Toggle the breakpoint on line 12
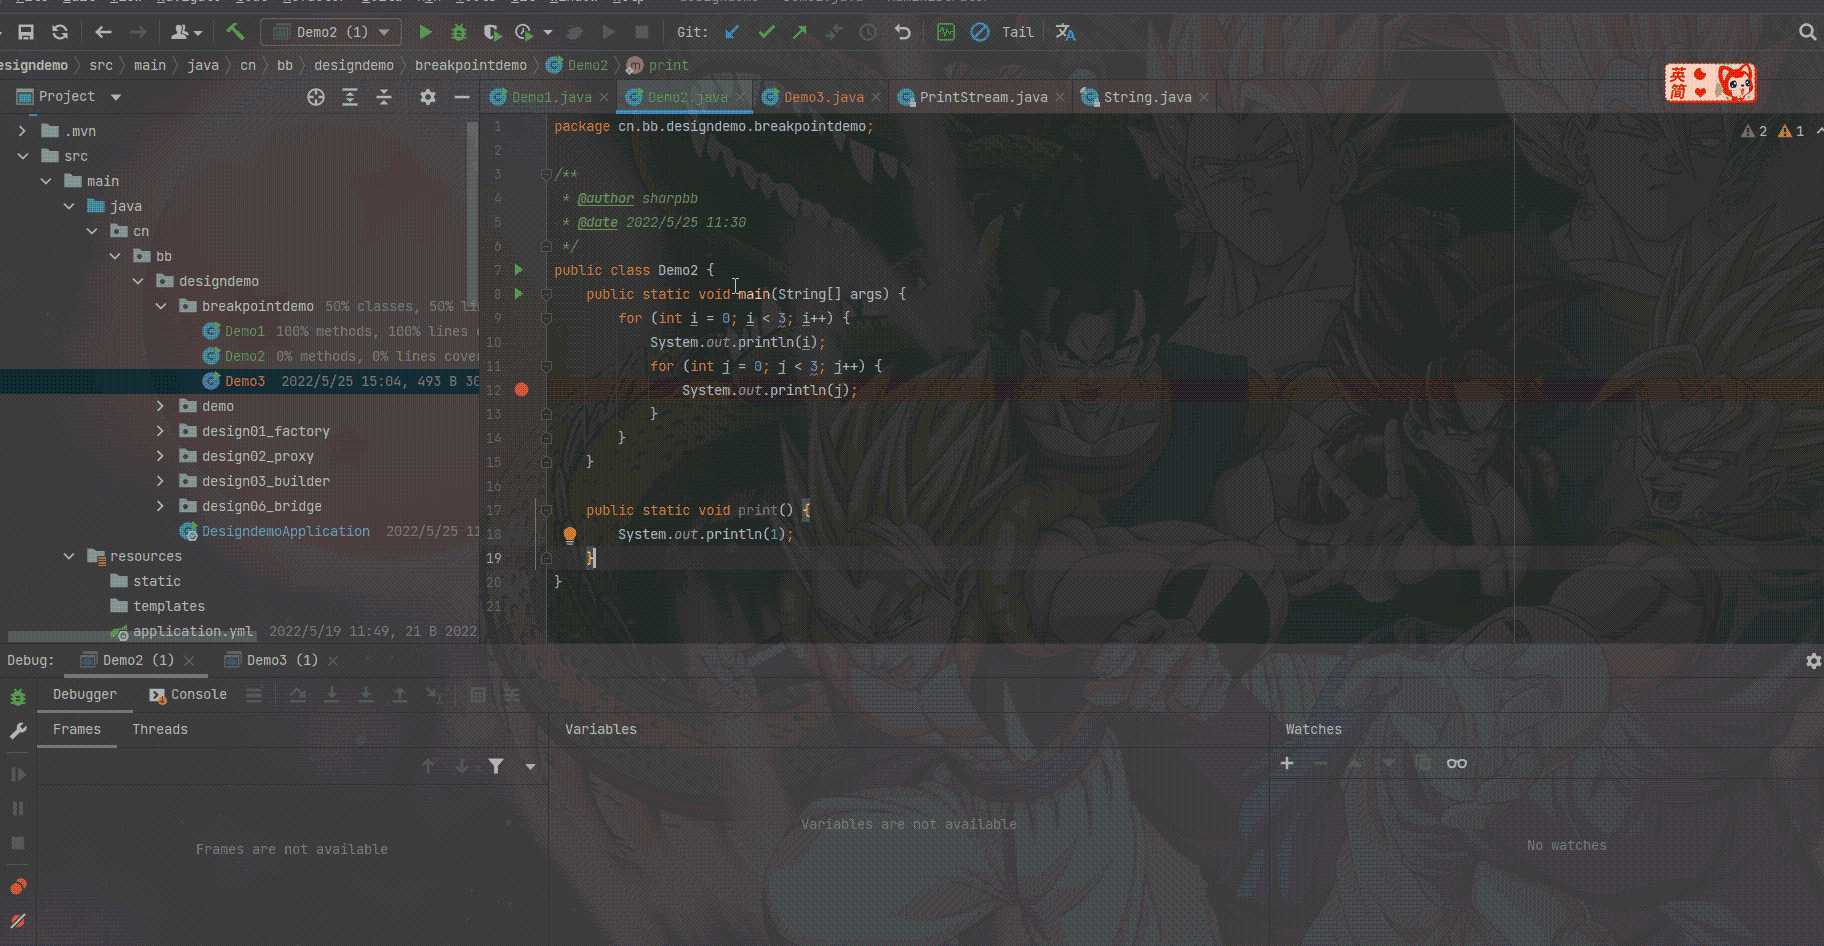This screenshot has height=946, width=1824. click(521, 390)
